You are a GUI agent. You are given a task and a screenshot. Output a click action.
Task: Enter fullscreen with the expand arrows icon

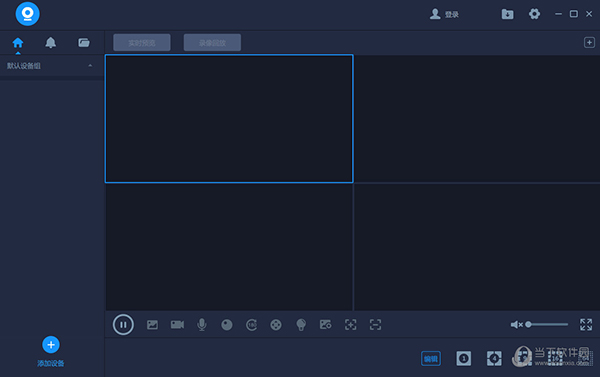tap(586, 325)
